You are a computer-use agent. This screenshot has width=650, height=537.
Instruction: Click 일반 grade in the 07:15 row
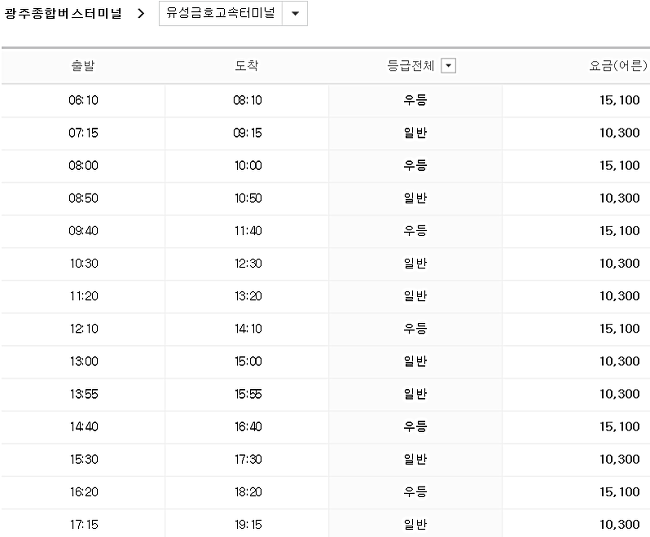tap(415, 133)
